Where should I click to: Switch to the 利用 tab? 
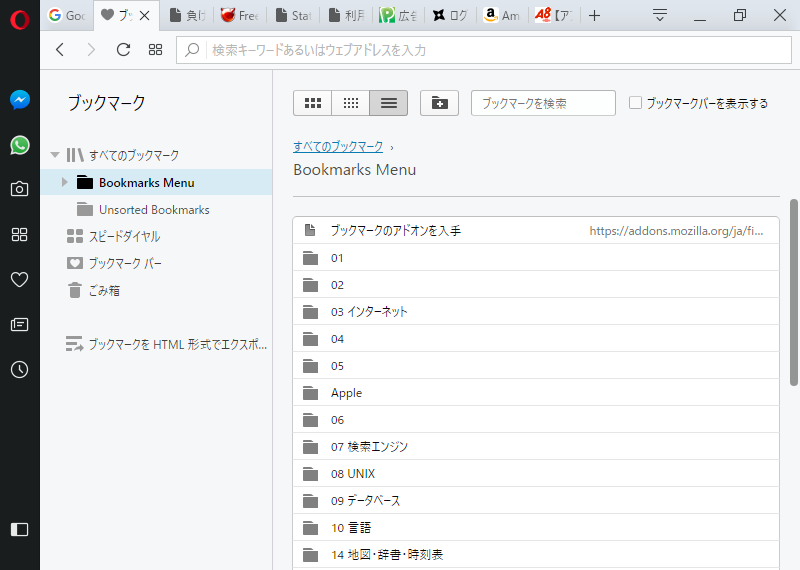coord(346,15)
